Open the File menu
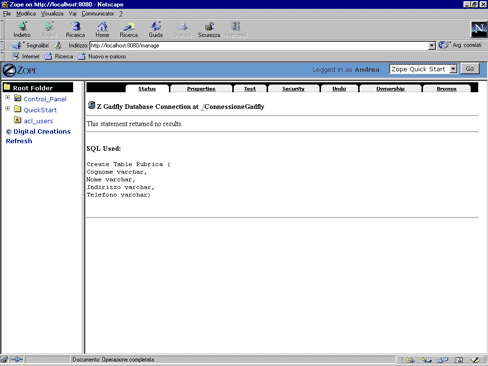488x366 pixels. click(7, 14)
